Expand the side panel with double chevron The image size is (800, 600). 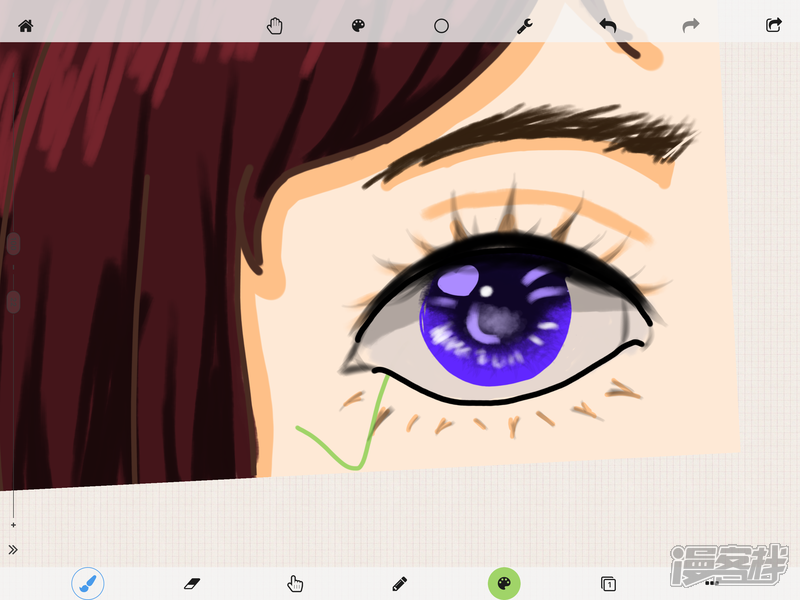point(13,549)
